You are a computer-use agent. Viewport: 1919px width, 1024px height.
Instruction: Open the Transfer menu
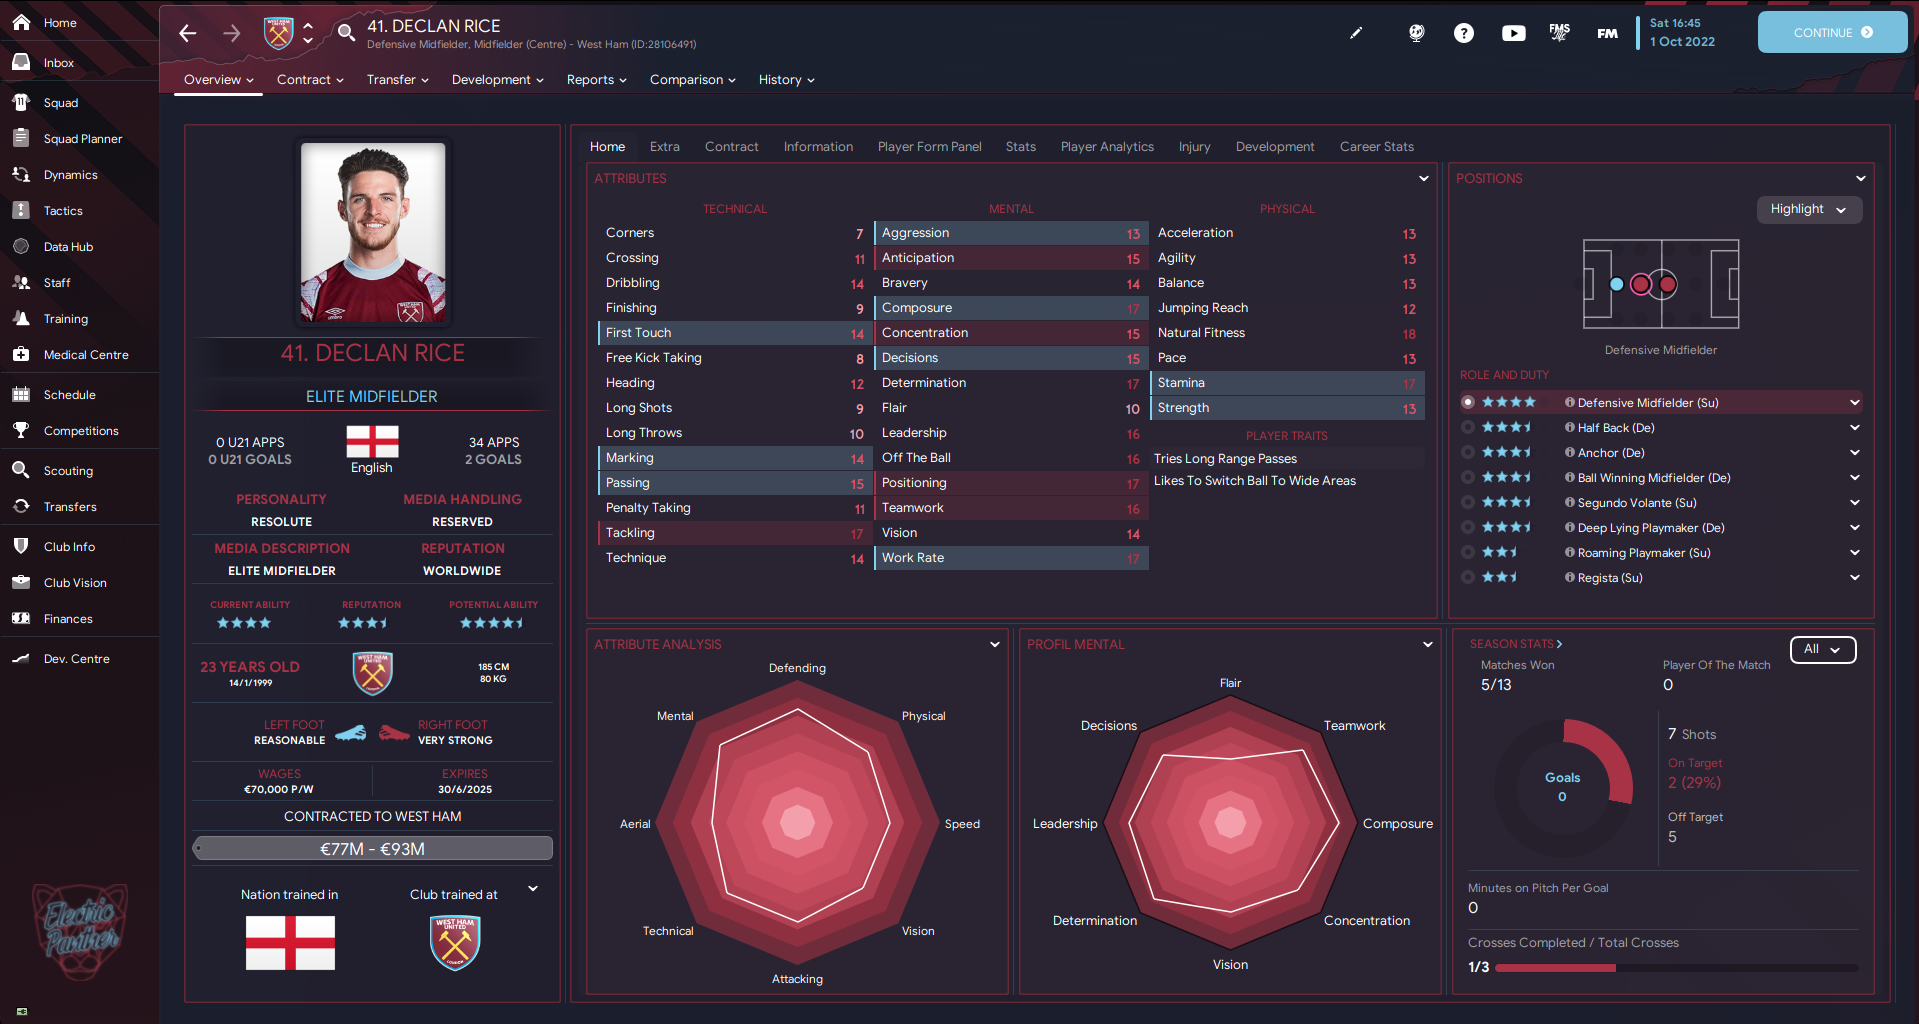click(x=397, y=80)
